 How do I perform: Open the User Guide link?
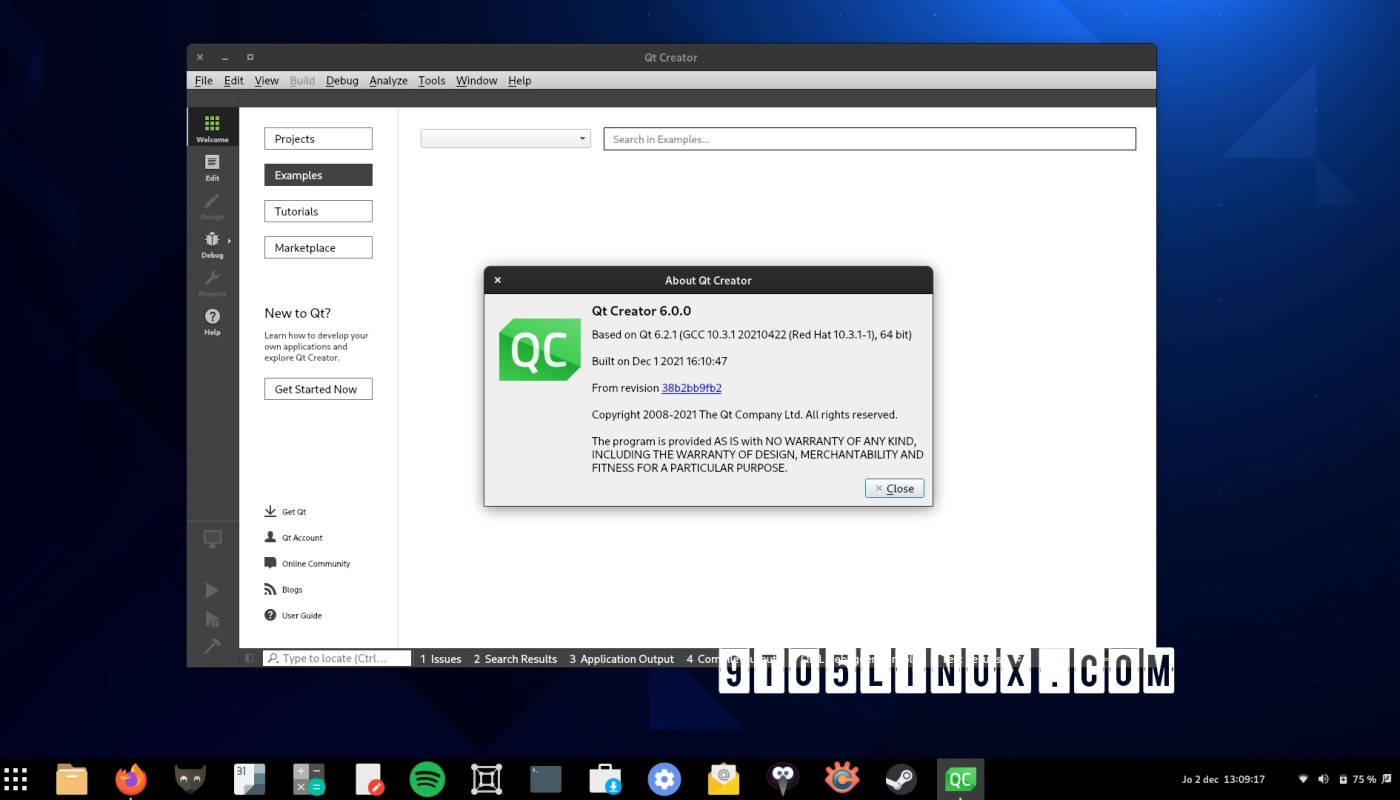coord(293,615)
